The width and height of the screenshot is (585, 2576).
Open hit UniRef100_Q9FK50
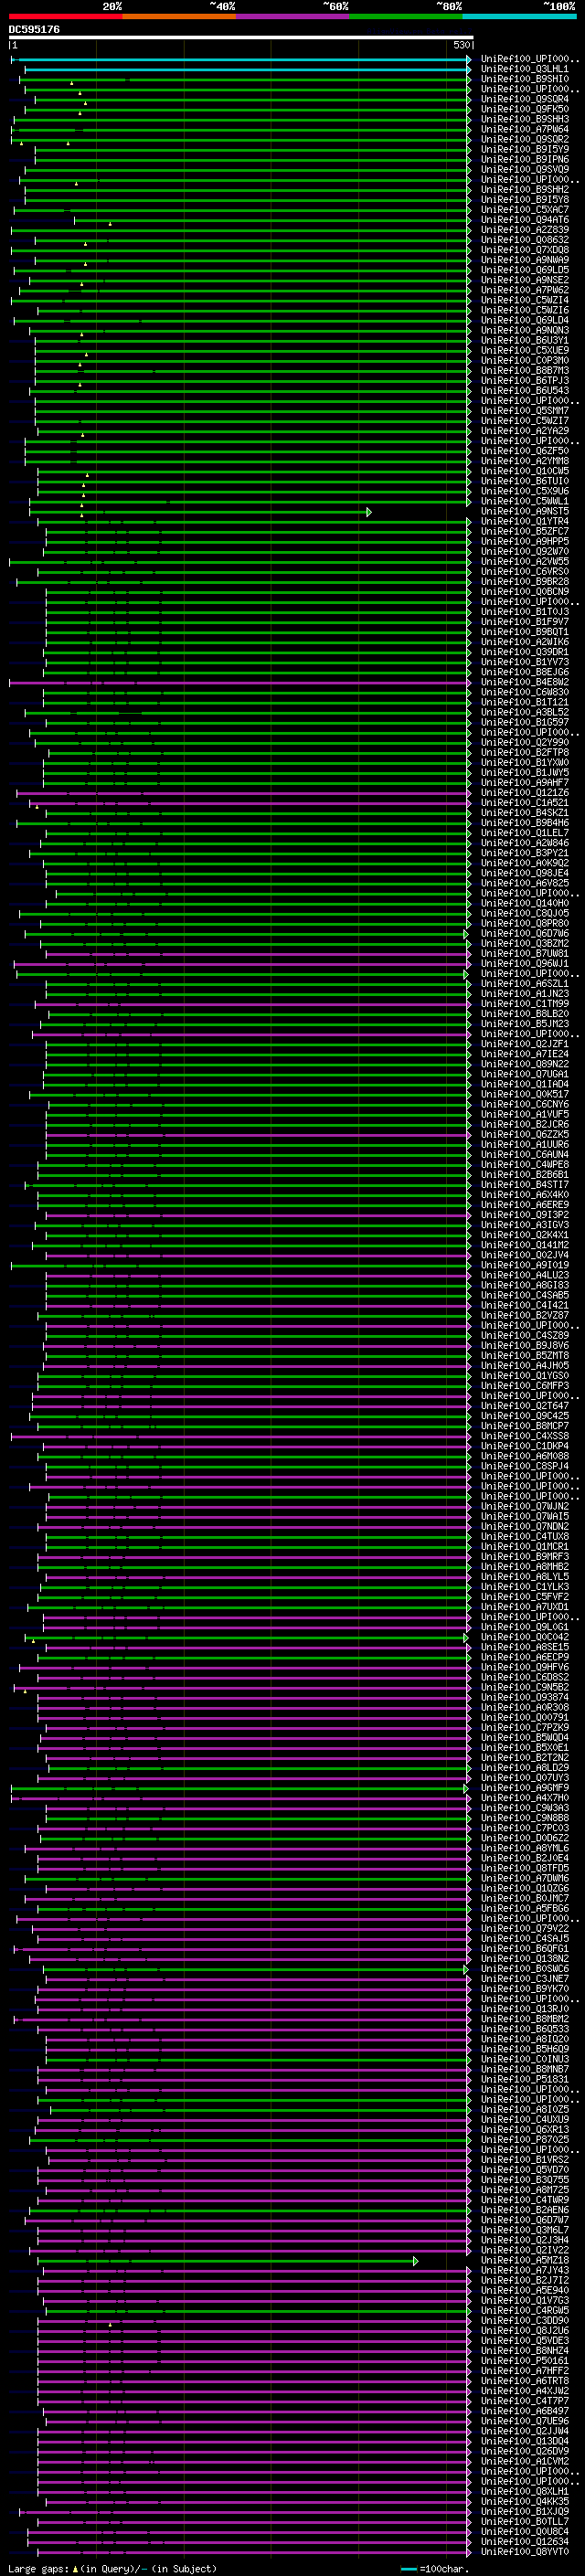coord(525,109)
